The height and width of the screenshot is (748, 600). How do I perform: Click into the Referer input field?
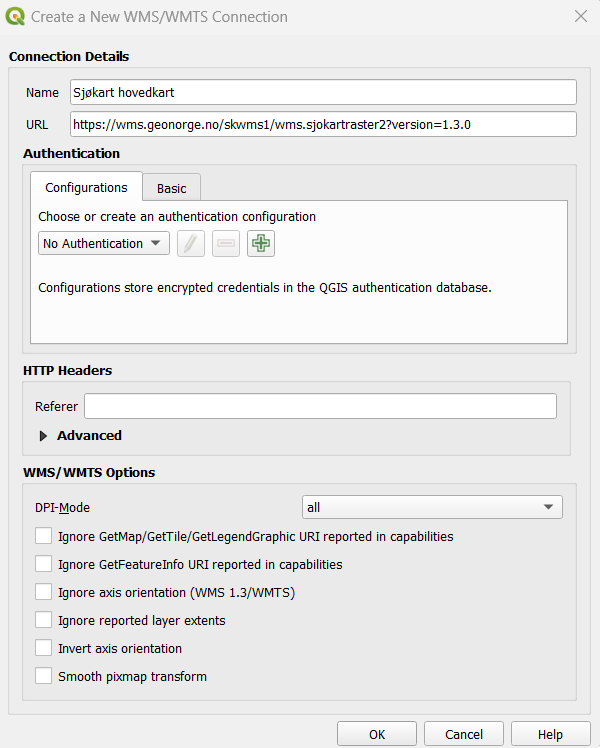pyautogui.click(x=321, y=406)
